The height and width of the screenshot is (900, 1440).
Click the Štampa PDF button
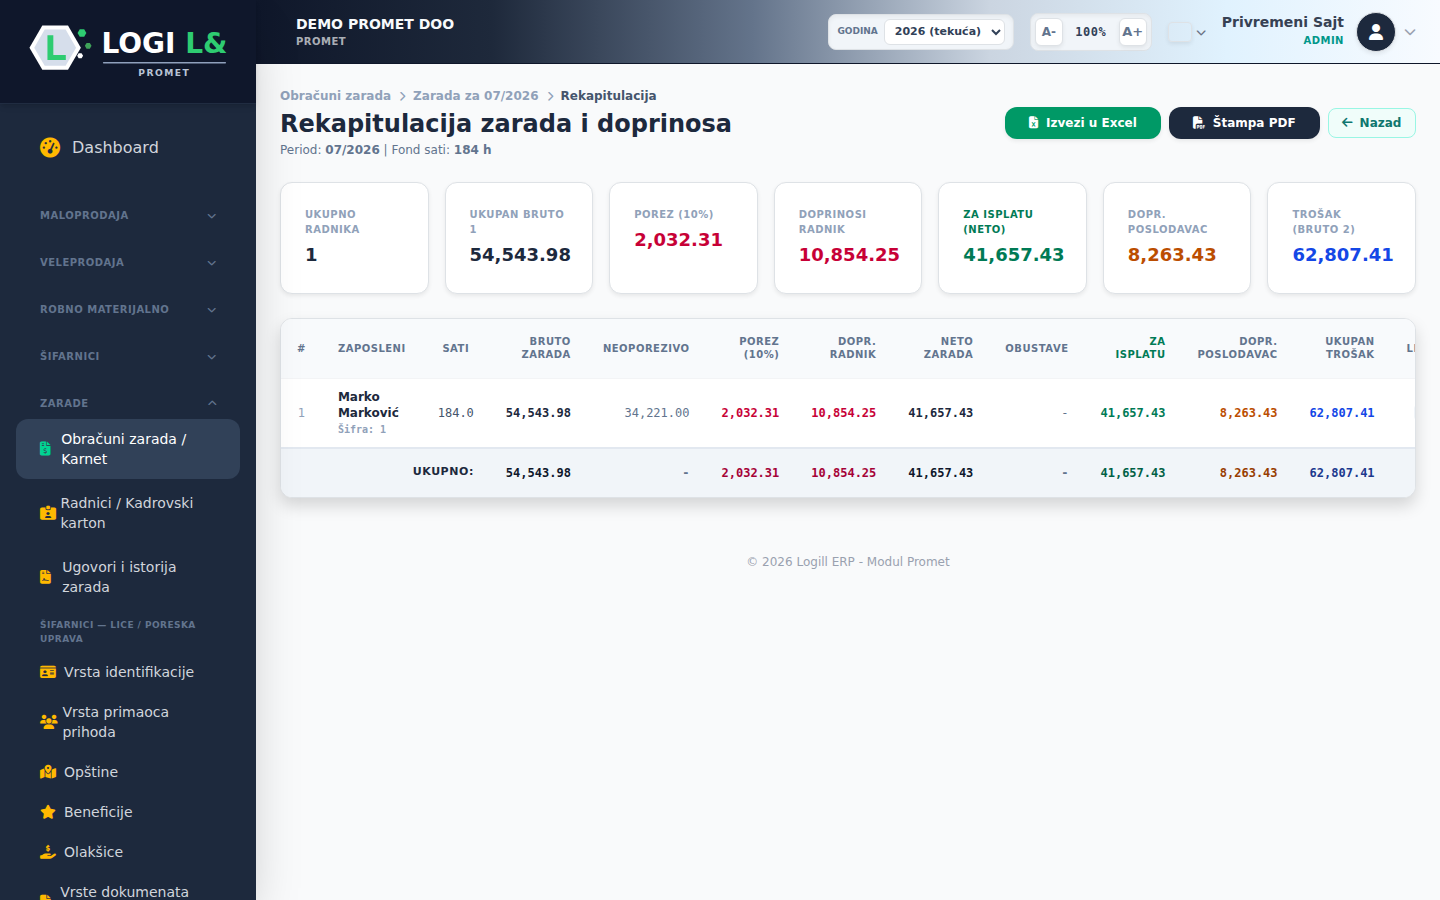pyautogui.click(x=1244, y=123)
